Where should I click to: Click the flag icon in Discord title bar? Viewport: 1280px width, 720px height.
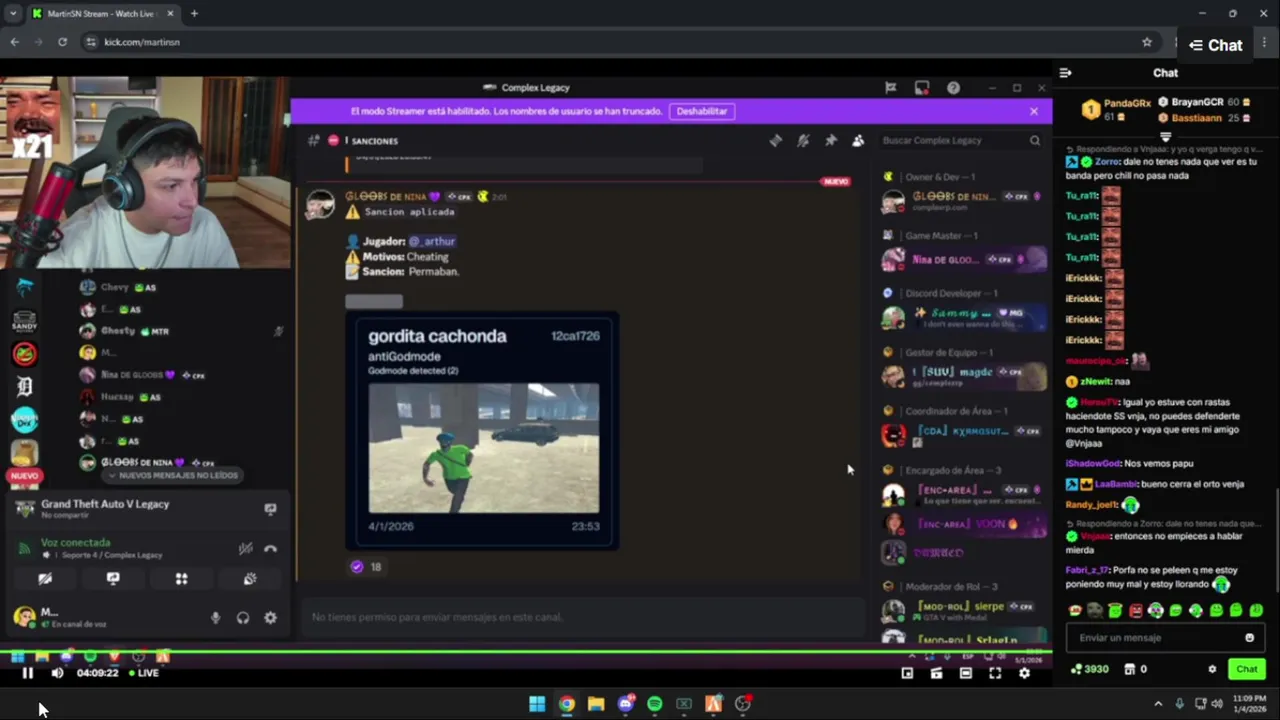(890, 88)
